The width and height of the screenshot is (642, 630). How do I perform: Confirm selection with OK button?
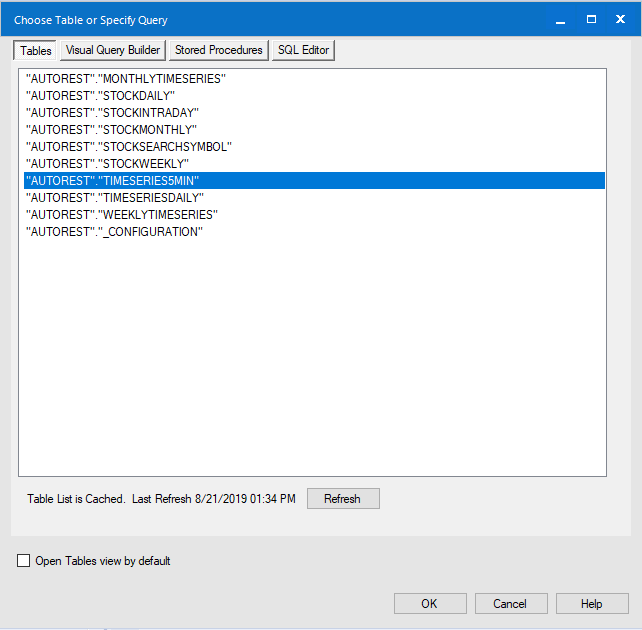click(429, 604)
